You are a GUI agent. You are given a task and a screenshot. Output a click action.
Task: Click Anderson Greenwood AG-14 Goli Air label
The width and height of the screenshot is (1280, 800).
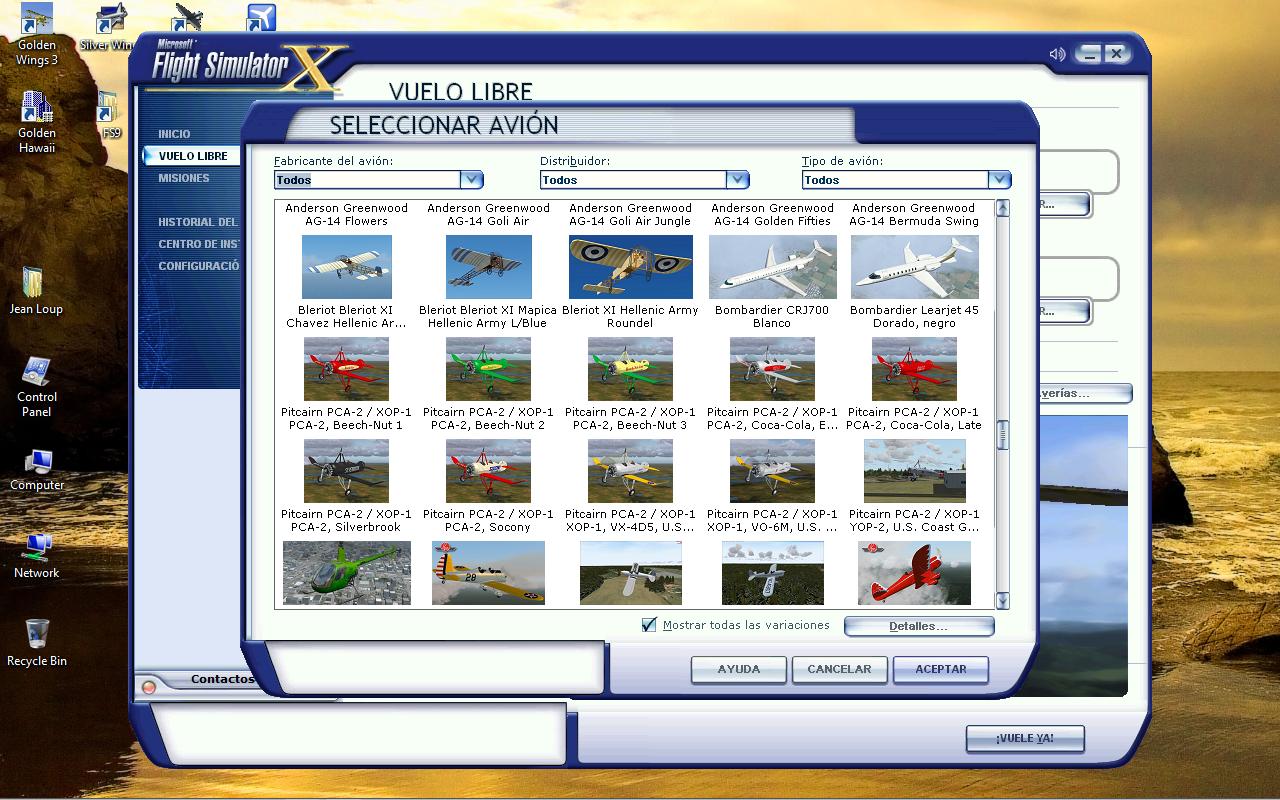coord(489,215)
